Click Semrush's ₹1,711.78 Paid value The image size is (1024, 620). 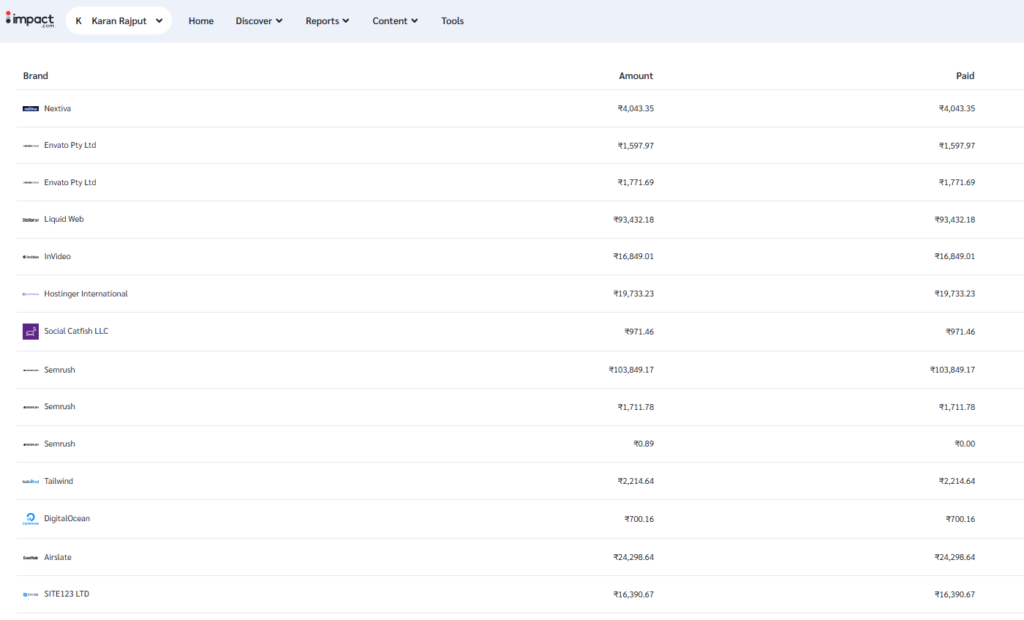pos(957,407)
